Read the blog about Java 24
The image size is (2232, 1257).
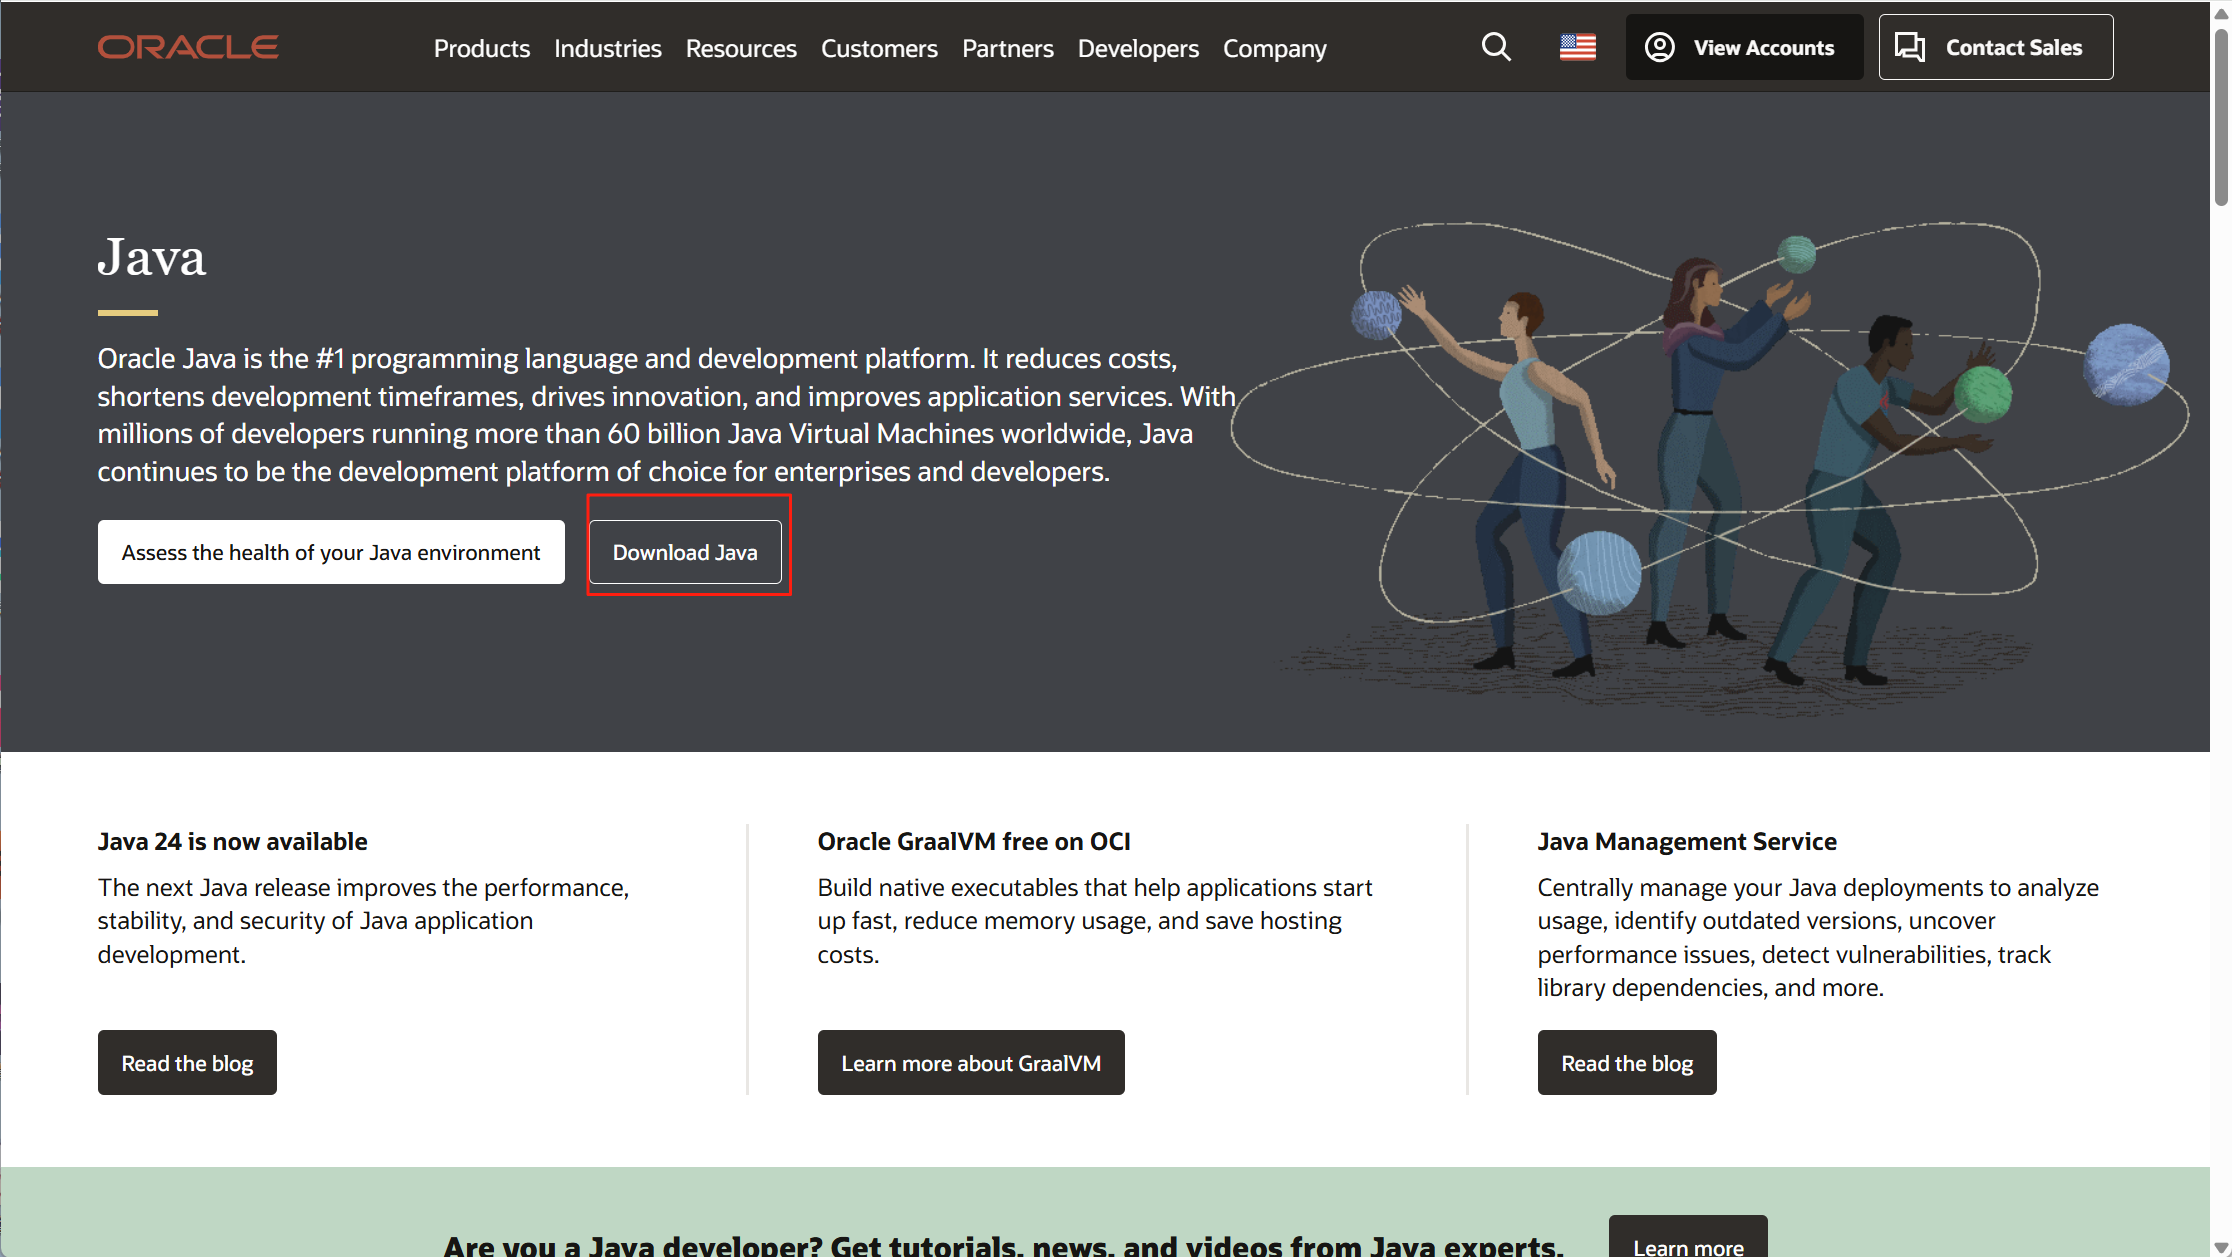tap(187, 1063)
